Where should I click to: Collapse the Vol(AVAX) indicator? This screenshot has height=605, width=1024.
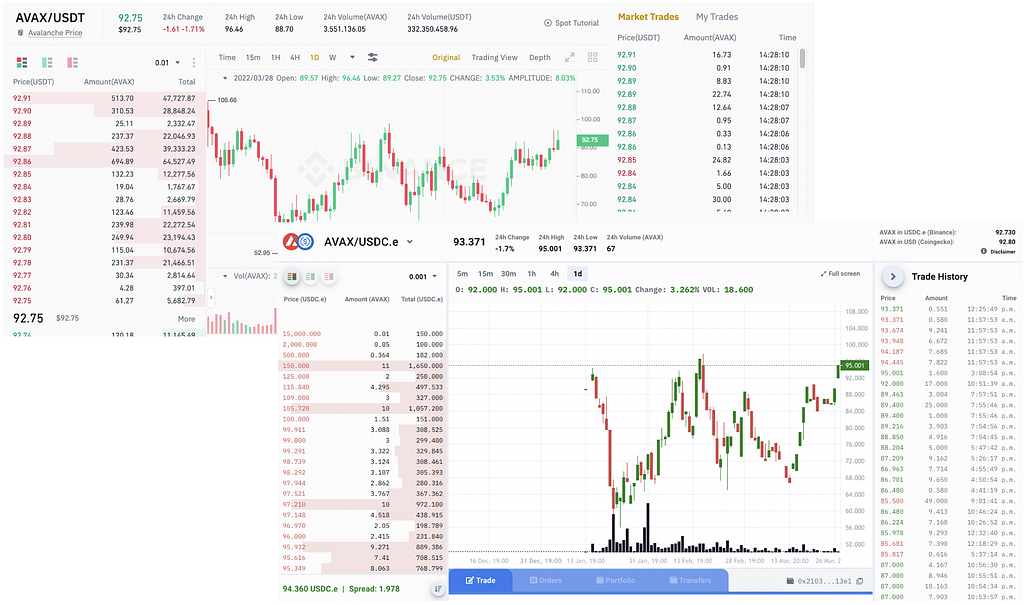pyautogui.click(x=225, y=276)
